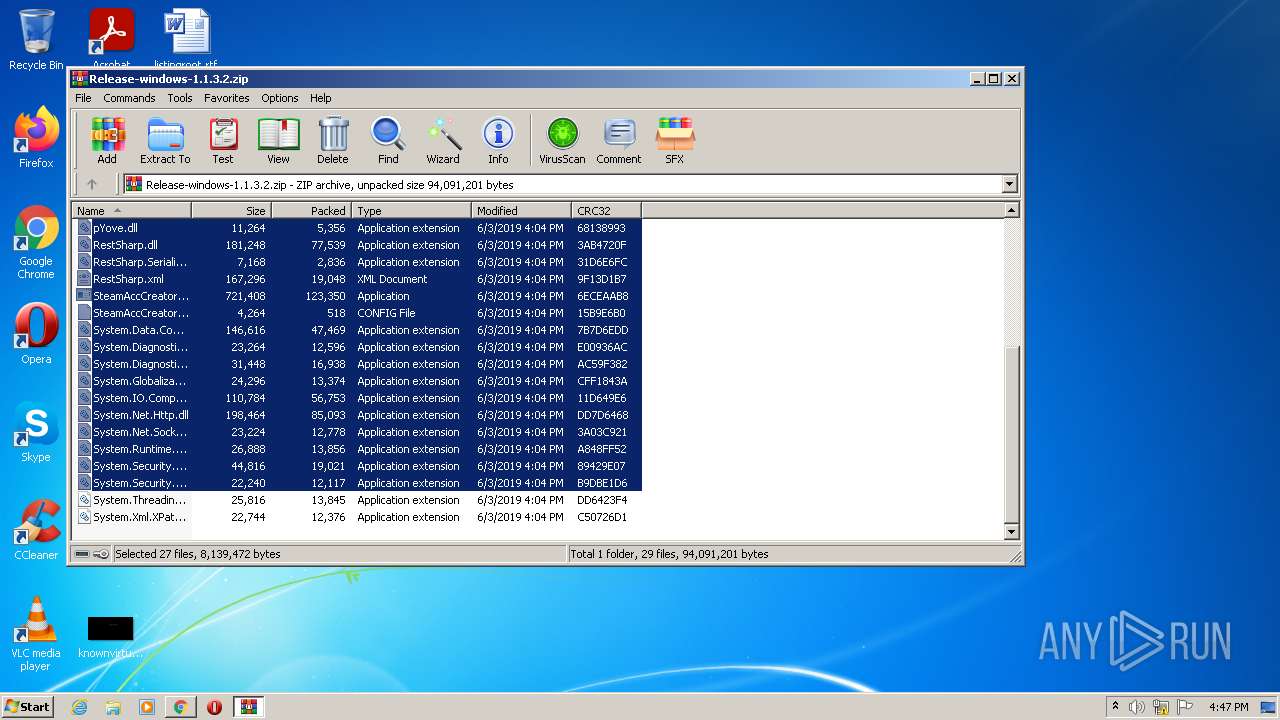Show archive Info

498,140
